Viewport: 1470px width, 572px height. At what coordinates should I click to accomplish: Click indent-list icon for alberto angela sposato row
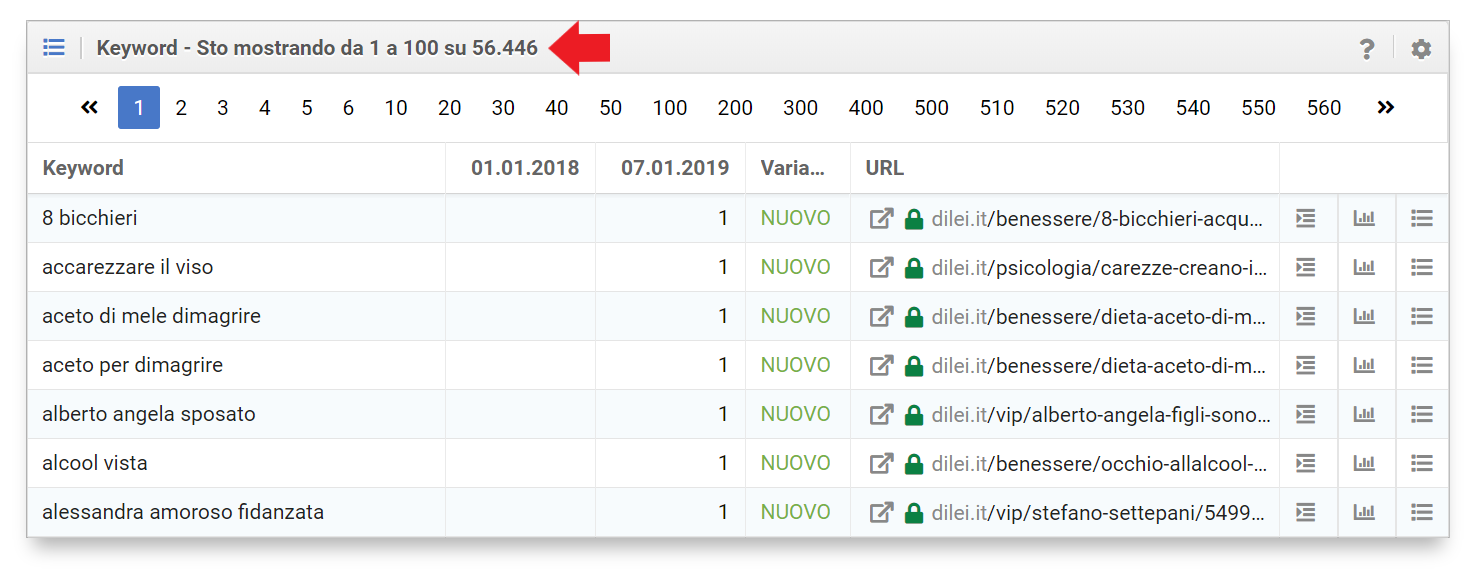pyautogui.click(x=1305, y=414)
